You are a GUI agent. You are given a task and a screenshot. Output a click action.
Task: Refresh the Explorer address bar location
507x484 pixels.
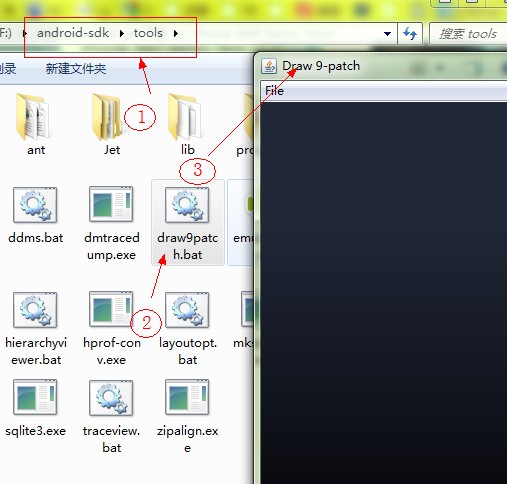tap(410, 33)
